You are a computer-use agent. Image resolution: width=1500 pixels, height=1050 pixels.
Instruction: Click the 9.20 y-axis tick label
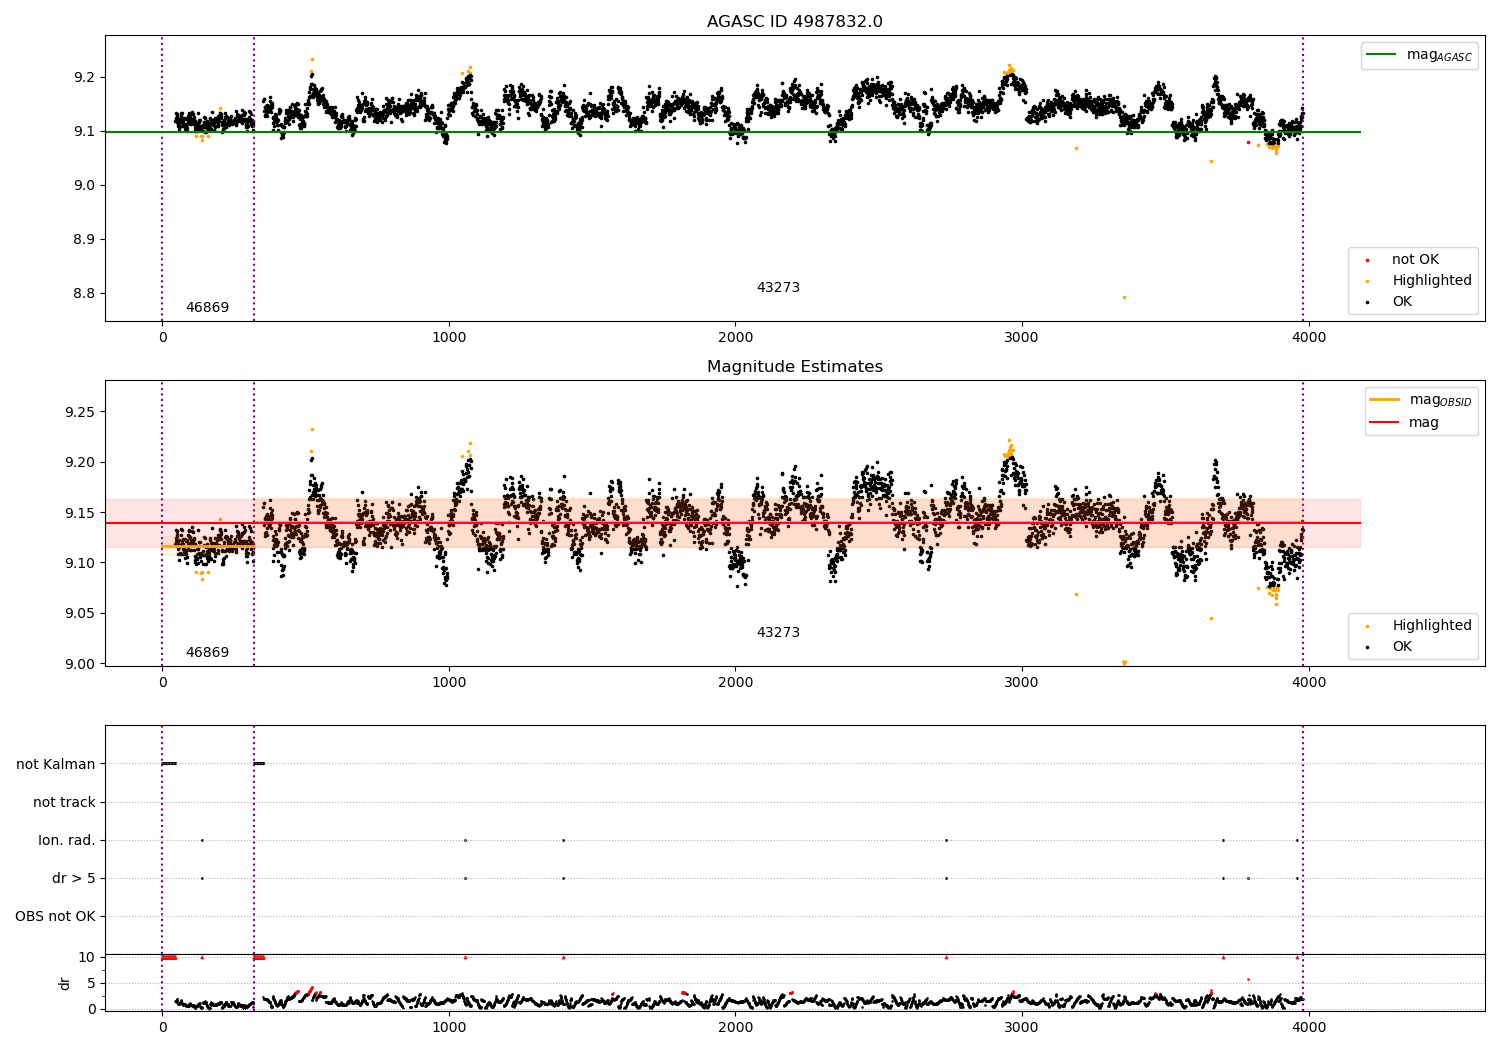(x=80, y=462)
